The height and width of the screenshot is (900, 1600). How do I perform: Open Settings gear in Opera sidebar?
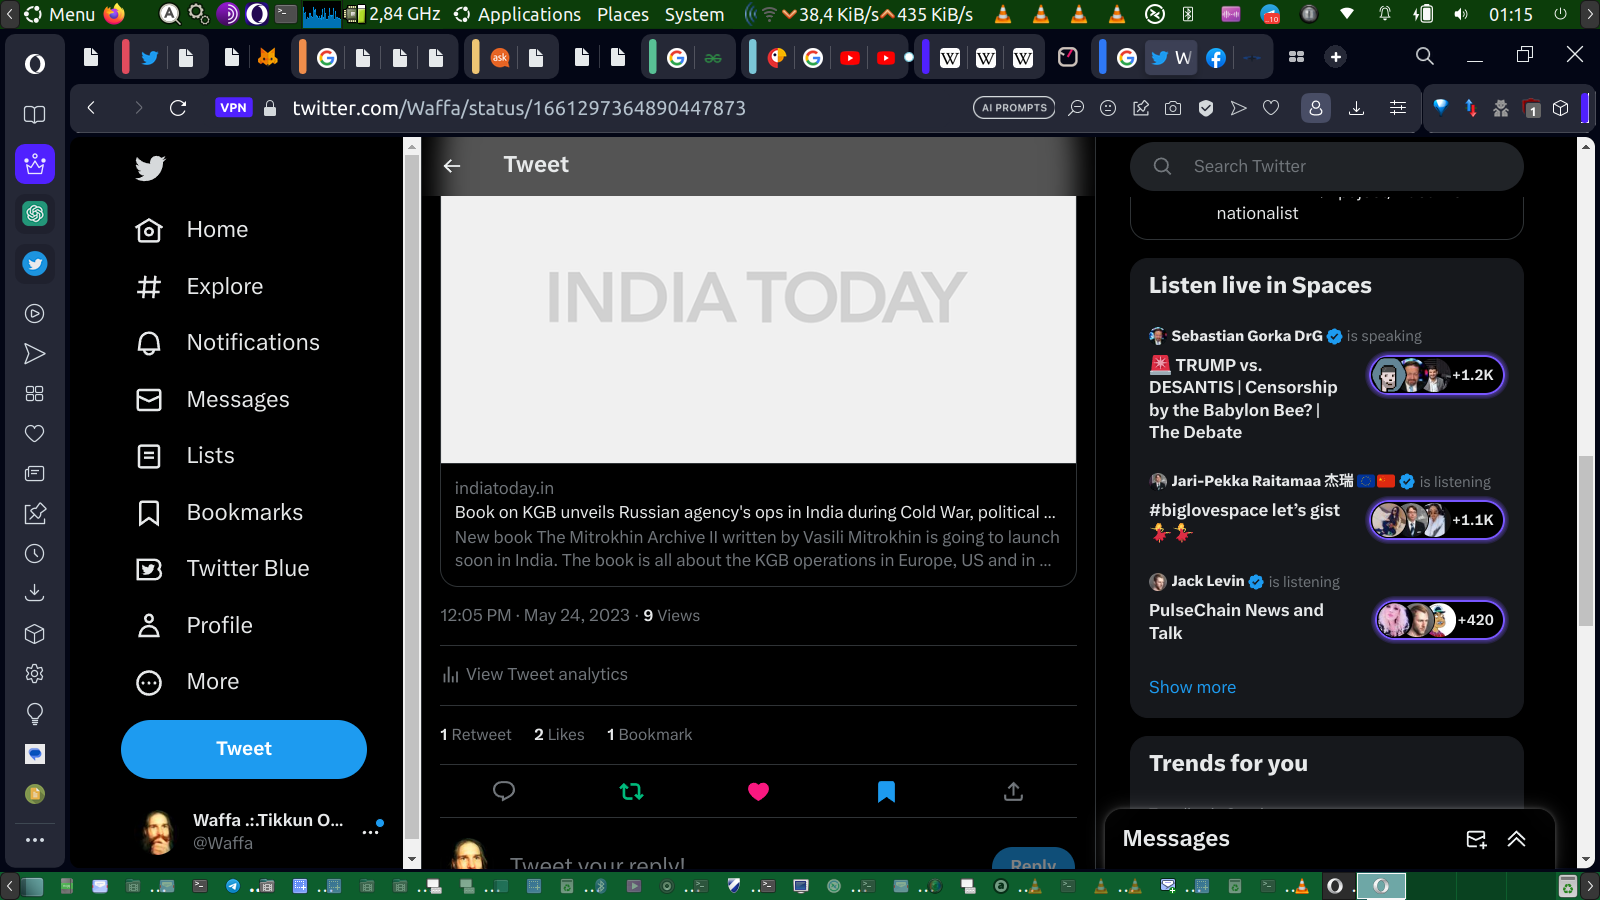[x=35, y=674]
